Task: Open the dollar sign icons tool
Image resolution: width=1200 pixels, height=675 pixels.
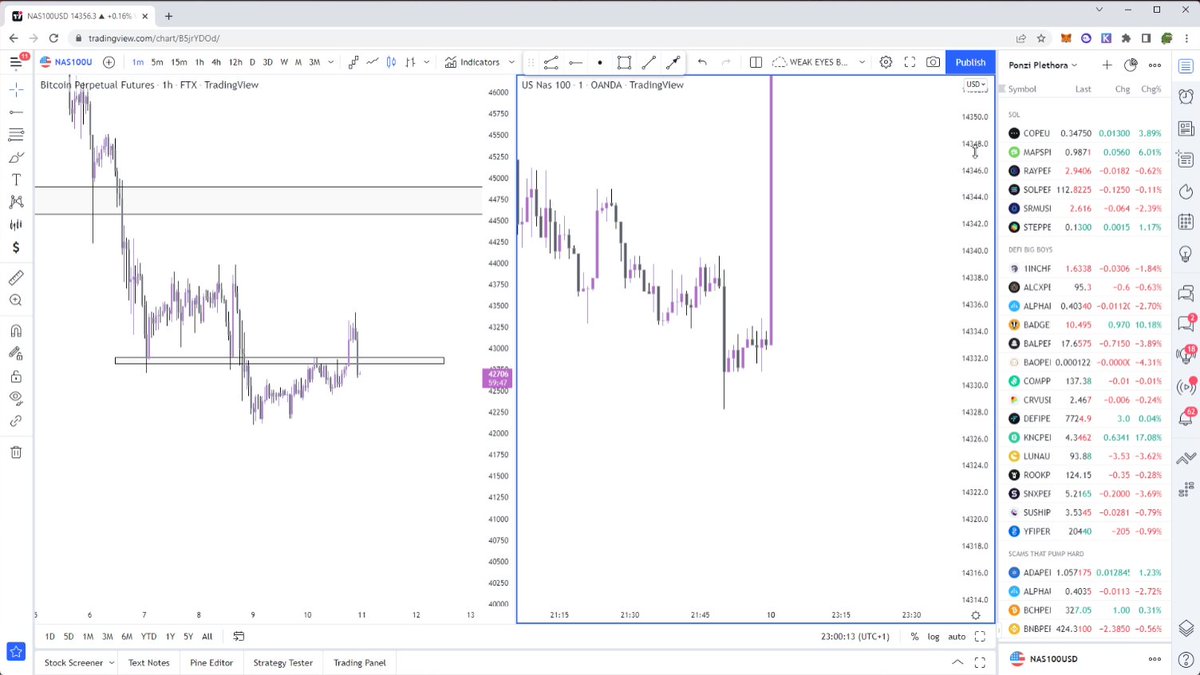Action: point(16,247)
